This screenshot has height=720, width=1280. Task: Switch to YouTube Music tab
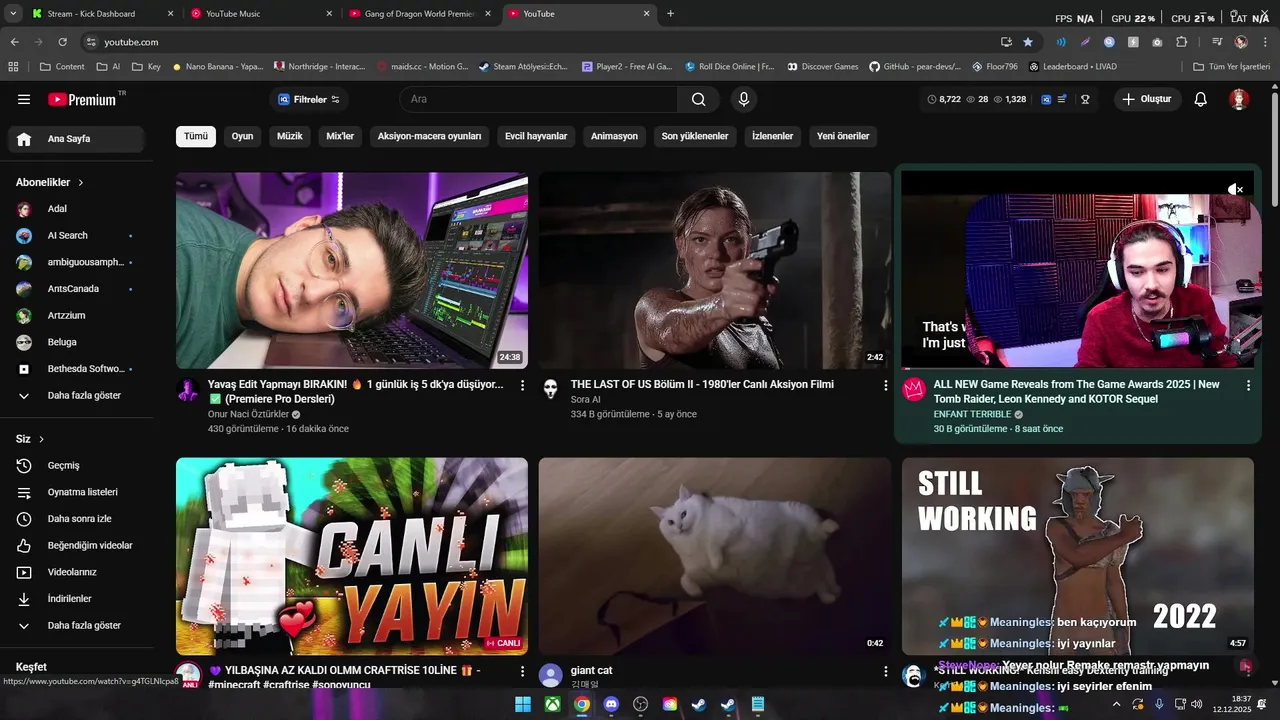(261, 13)
